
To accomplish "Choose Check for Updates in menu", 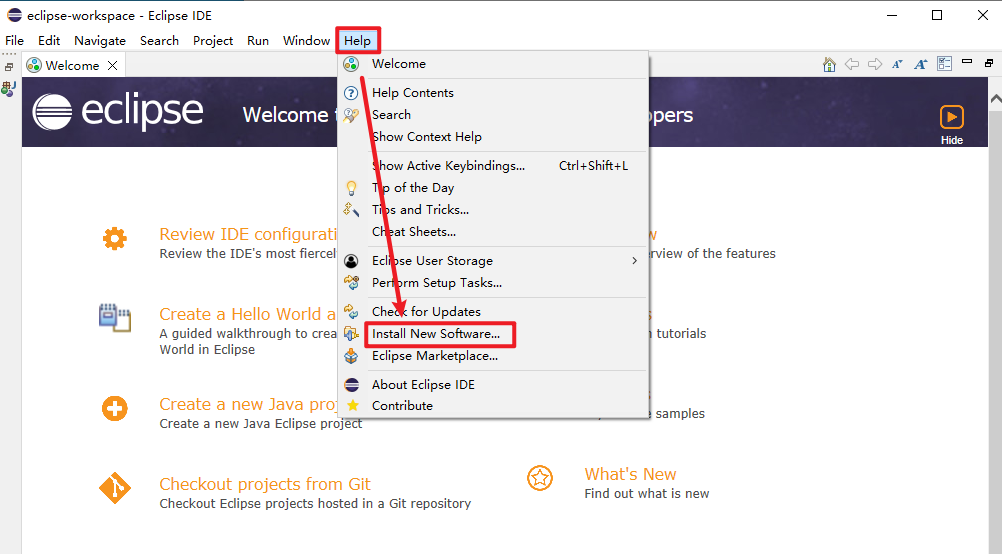I will point(426,312).
